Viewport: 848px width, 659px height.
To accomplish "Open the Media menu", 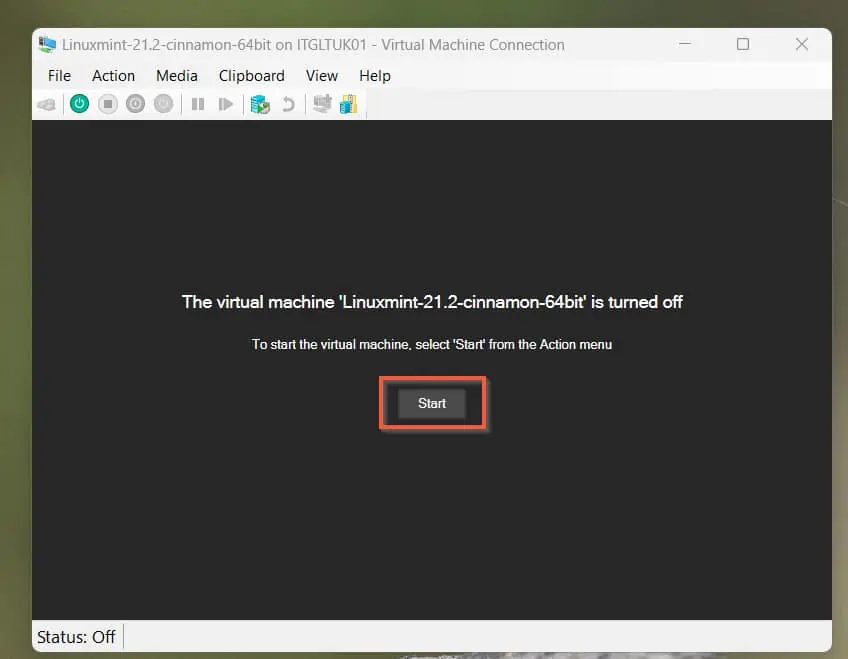I will [177, 76].
